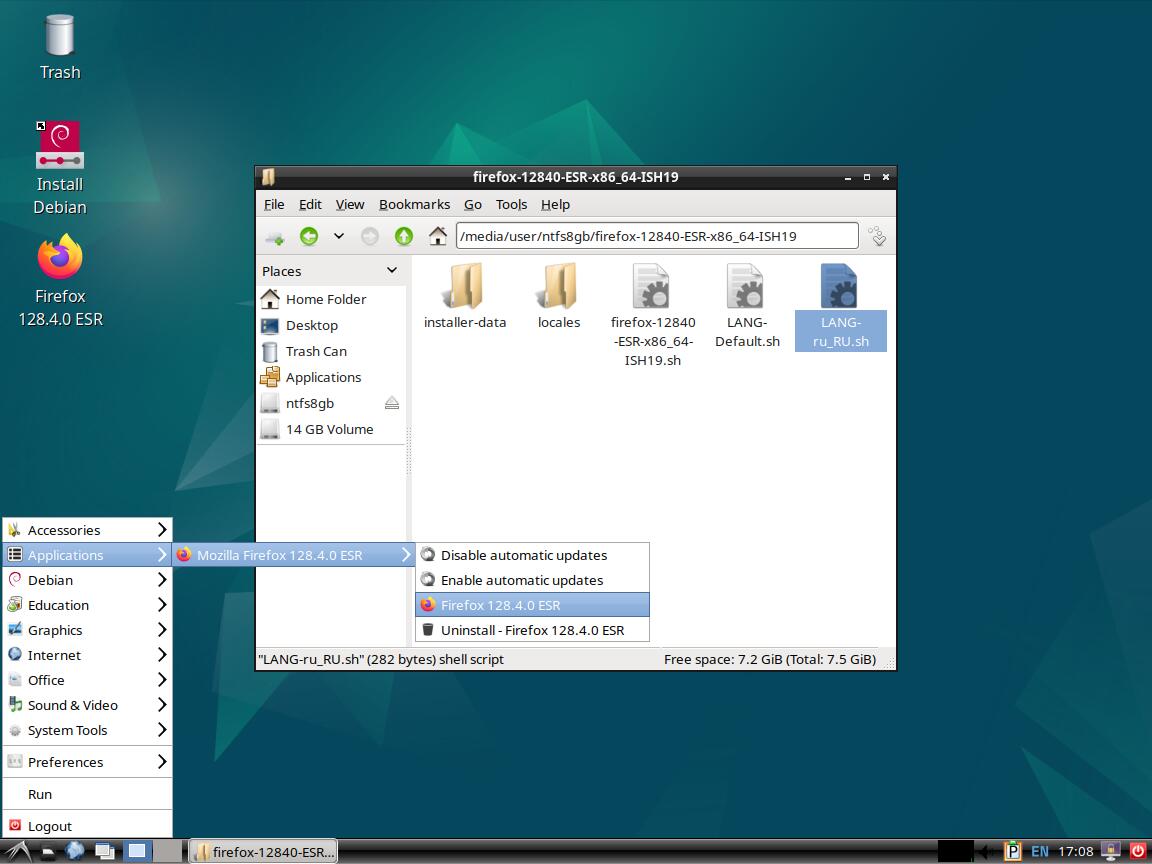Image resolution: width=1152 pixels, height=864 pixels.
Task: Select the installer-data folder
Action: (x=465, y=297)
